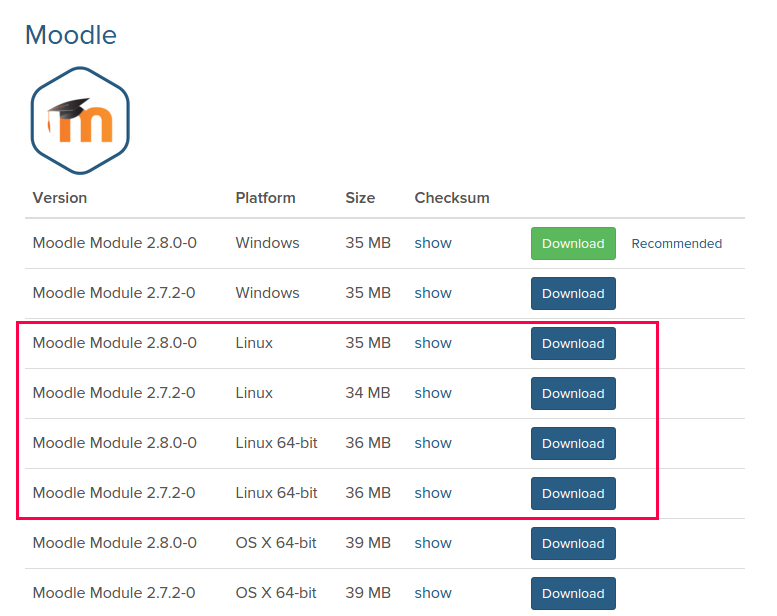
Task: Select Moodle Module 2.8.0-0 text in OS X row
Action: (x=114, y=543)
